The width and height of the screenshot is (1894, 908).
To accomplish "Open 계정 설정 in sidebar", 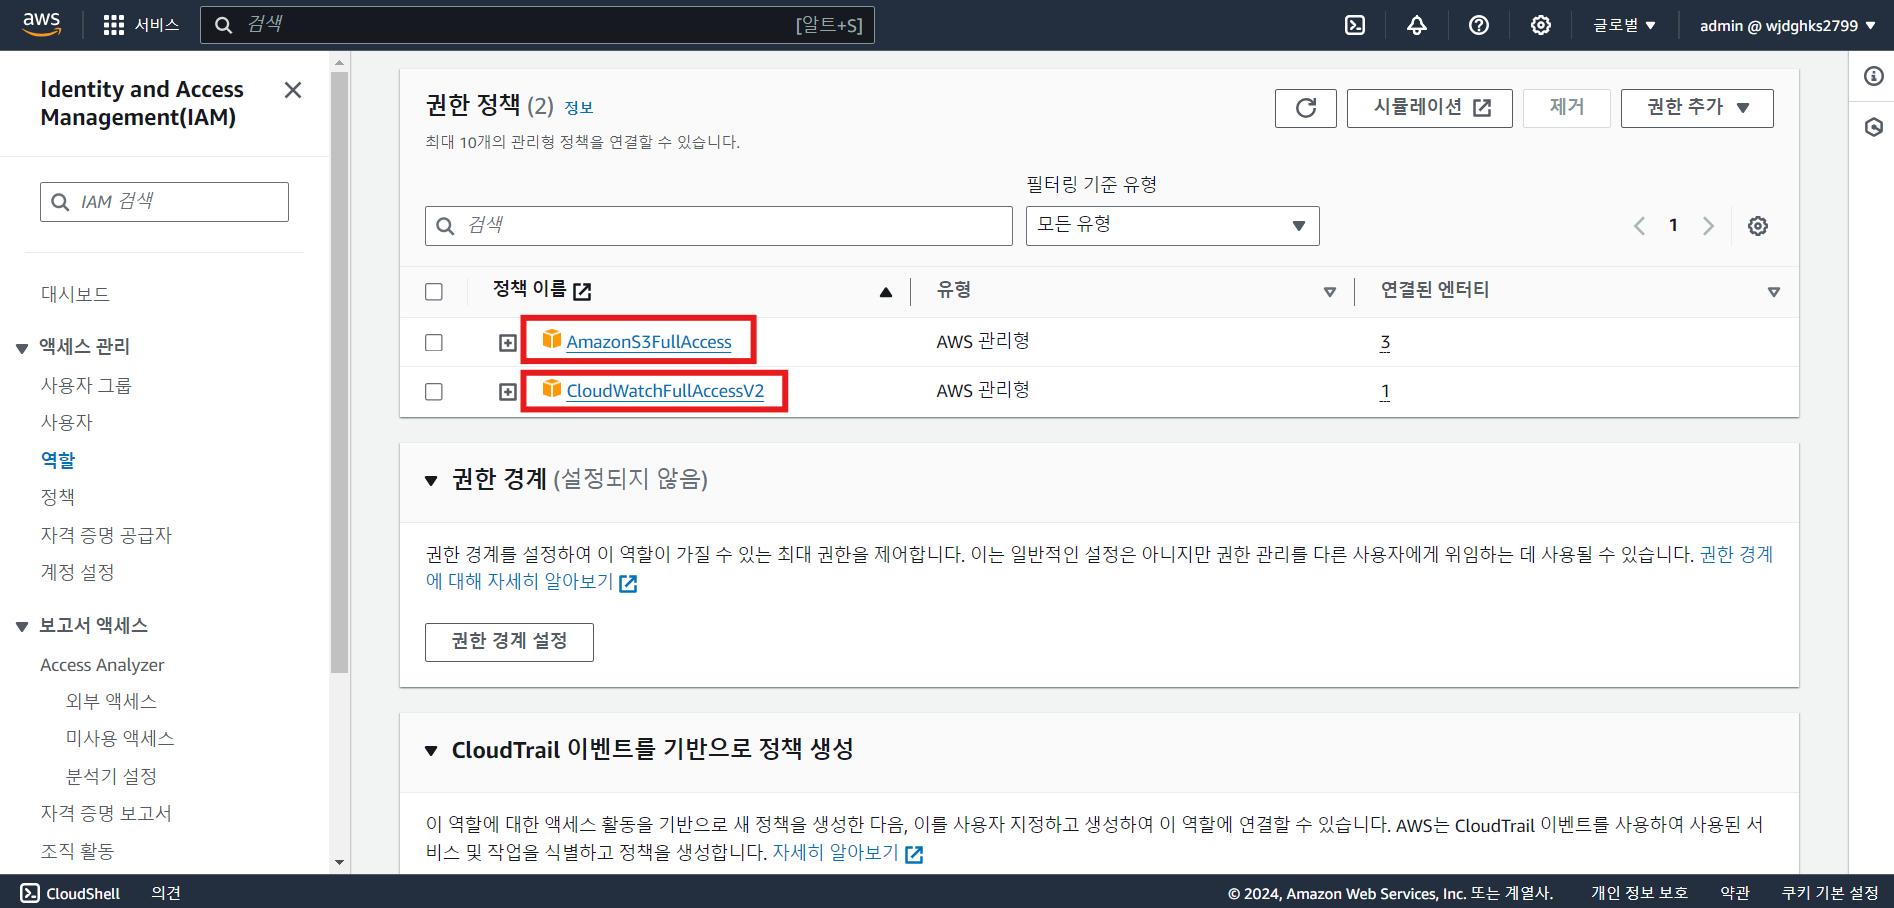I will pyautogui.click(x=77, y=572).
